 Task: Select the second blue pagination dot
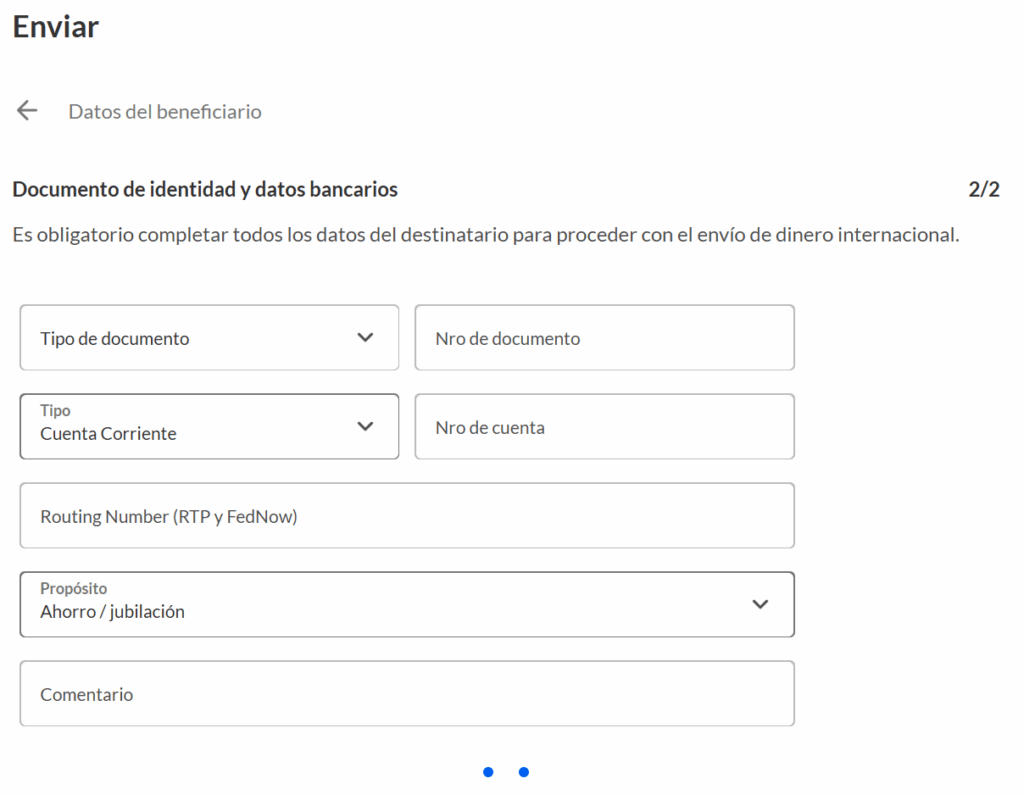coord(523,772)
